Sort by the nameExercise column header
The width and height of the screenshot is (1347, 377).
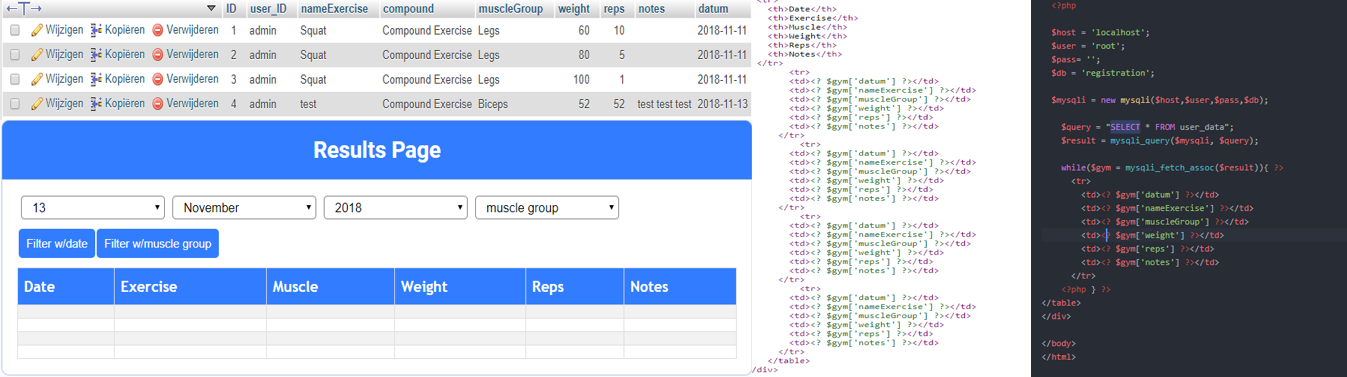point(334,8)
